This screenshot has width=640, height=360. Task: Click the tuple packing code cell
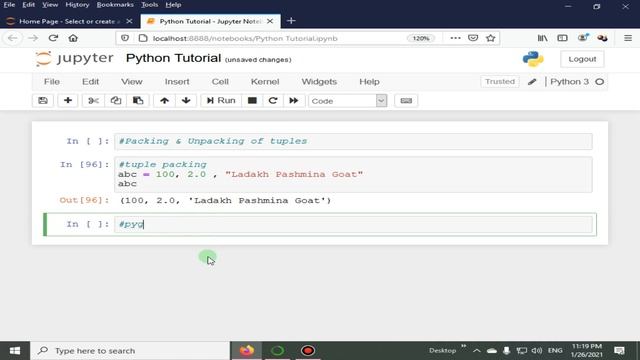[x=353, y=174]
